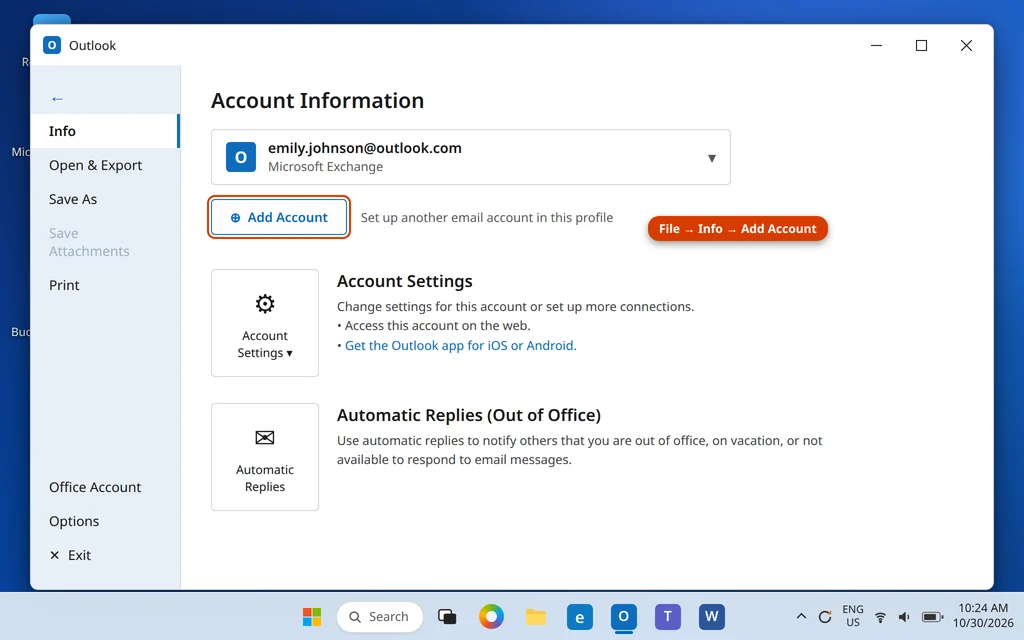Switch to Outlook in the taskbar
This screenshot has width=1024, height=640.
click(x=624, y=616)
